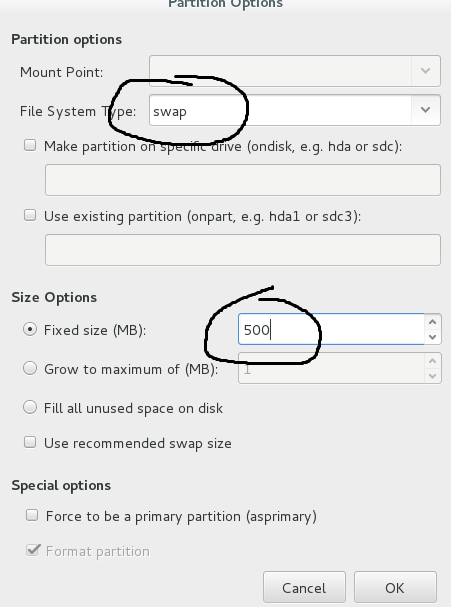Viewport: 451px width, 607px height.
Task: Enable Use existing partition checkbox
Action: click(30, 215)
